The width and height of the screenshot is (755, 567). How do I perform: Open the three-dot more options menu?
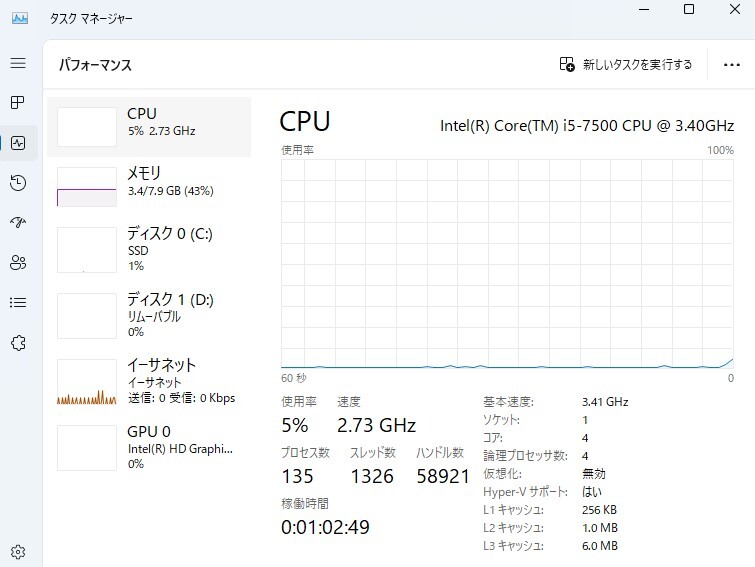click(x=731, y=65)
